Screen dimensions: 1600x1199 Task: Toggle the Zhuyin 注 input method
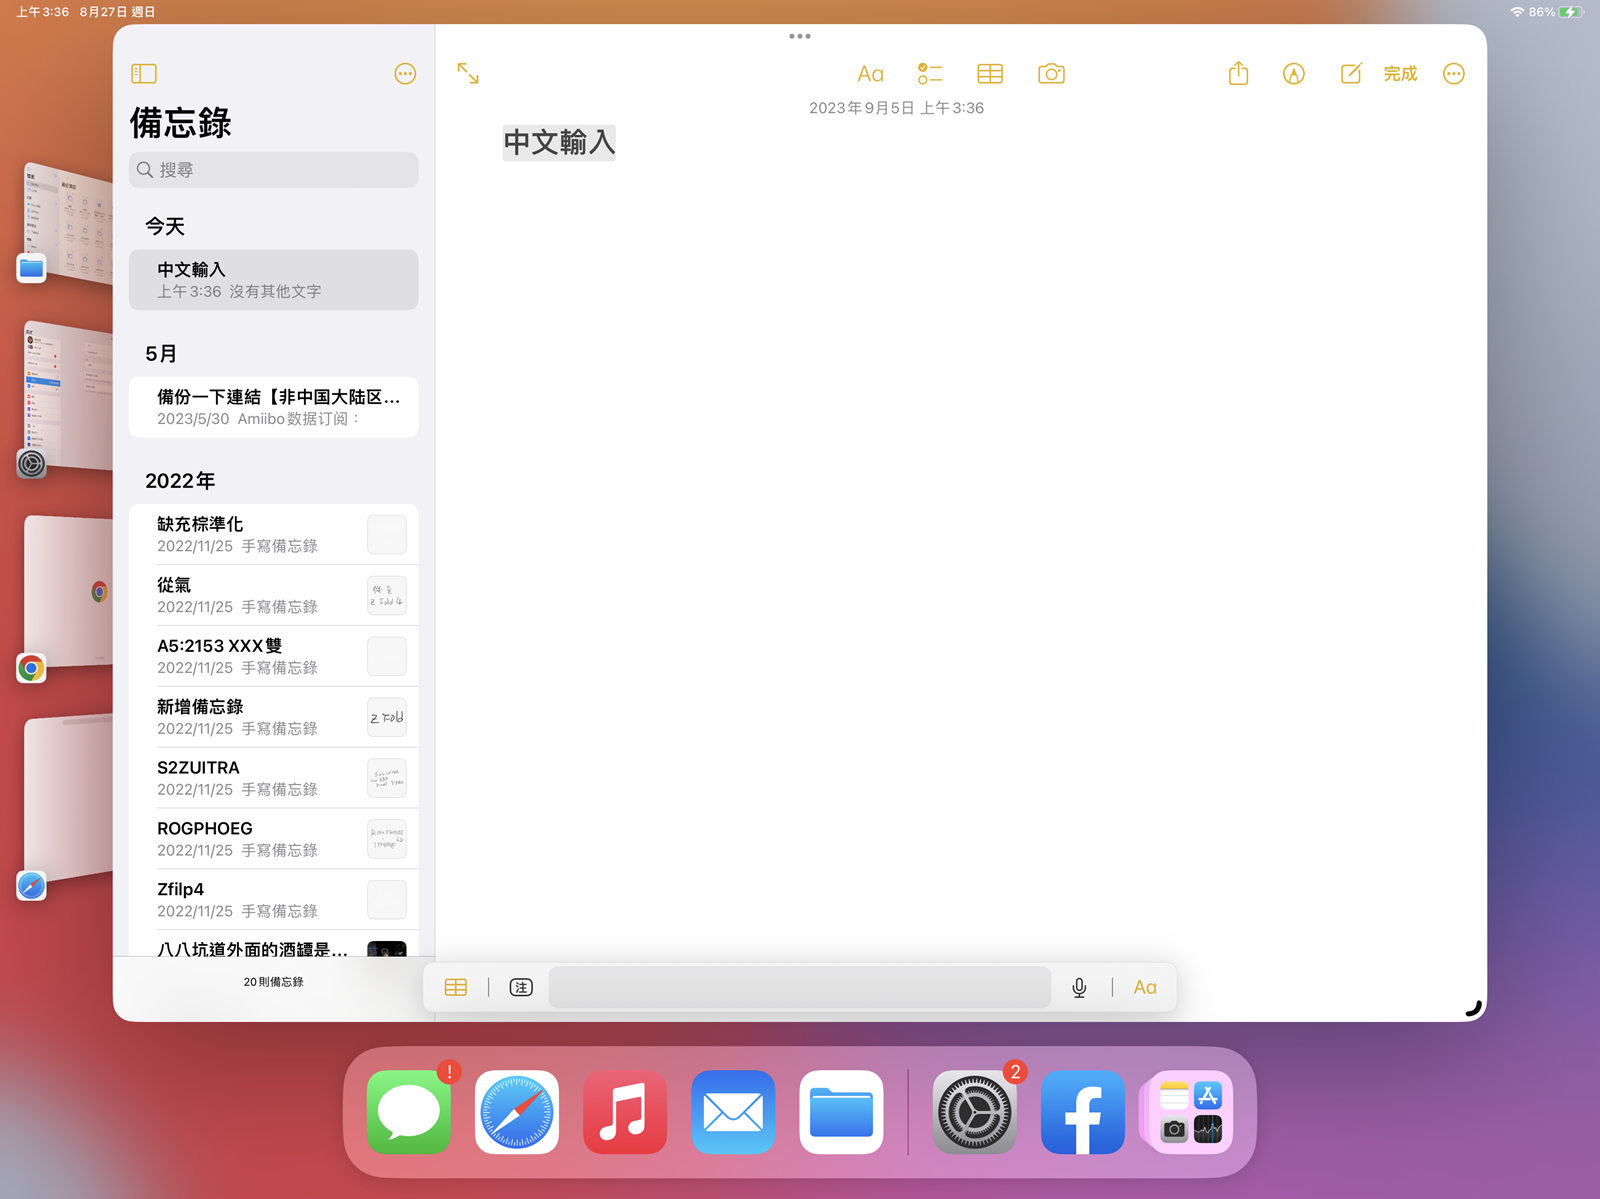tap(521, 988)
